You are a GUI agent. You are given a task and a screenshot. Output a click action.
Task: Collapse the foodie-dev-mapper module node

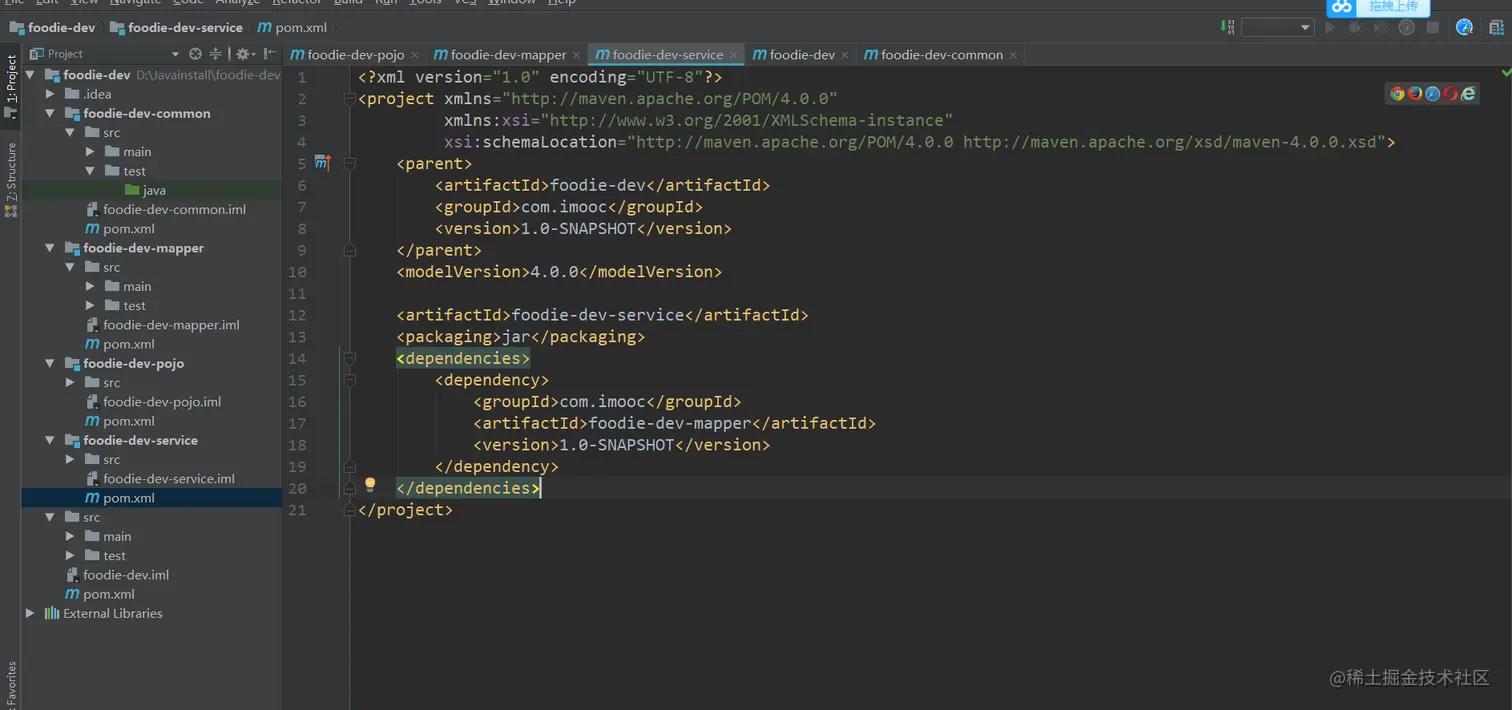click(x=50, y=248)
